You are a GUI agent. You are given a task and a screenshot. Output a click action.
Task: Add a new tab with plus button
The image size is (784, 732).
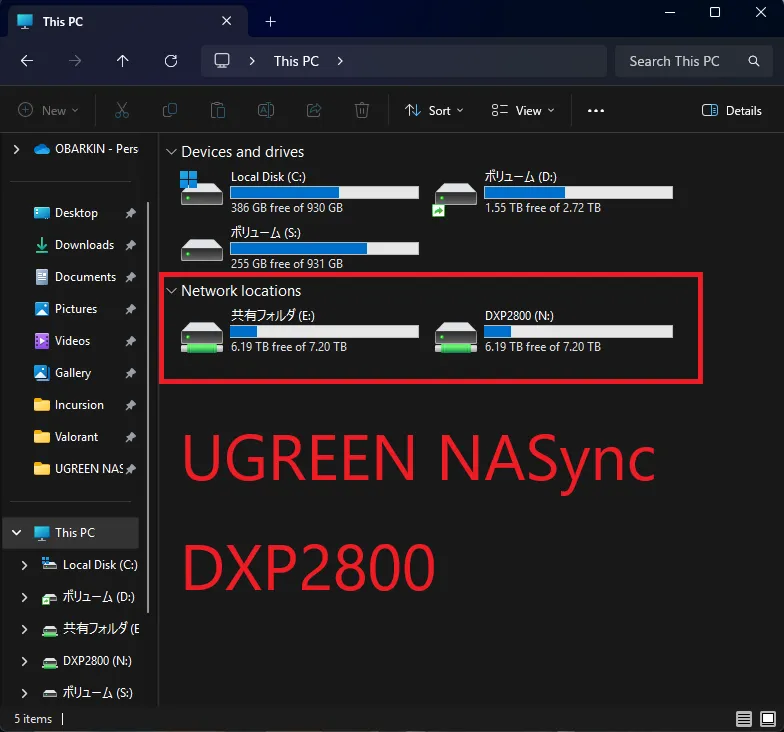pos(270,22)
